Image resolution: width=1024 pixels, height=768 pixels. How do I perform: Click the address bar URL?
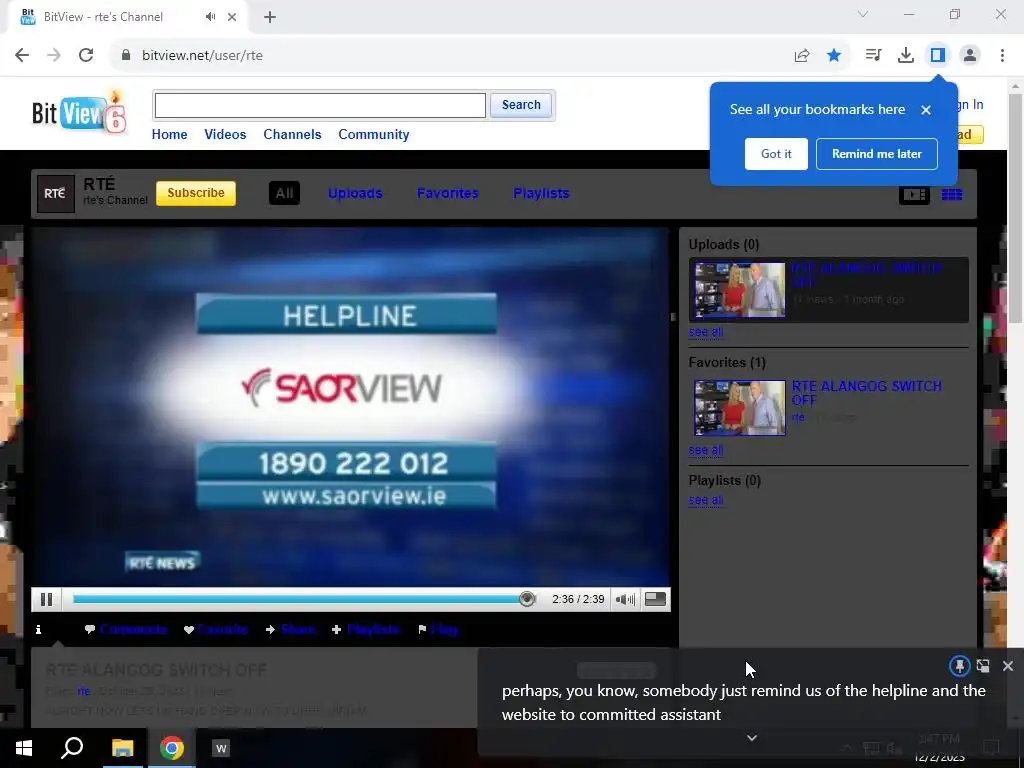pyautogui.click(x=202, y=56)
